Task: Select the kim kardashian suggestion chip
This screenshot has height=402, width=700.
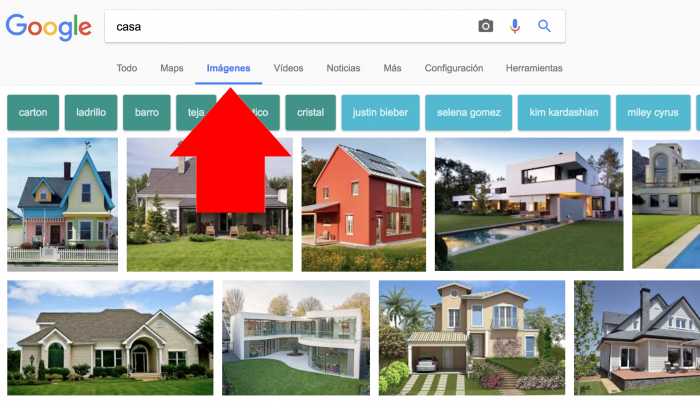Action: point(564,113)
